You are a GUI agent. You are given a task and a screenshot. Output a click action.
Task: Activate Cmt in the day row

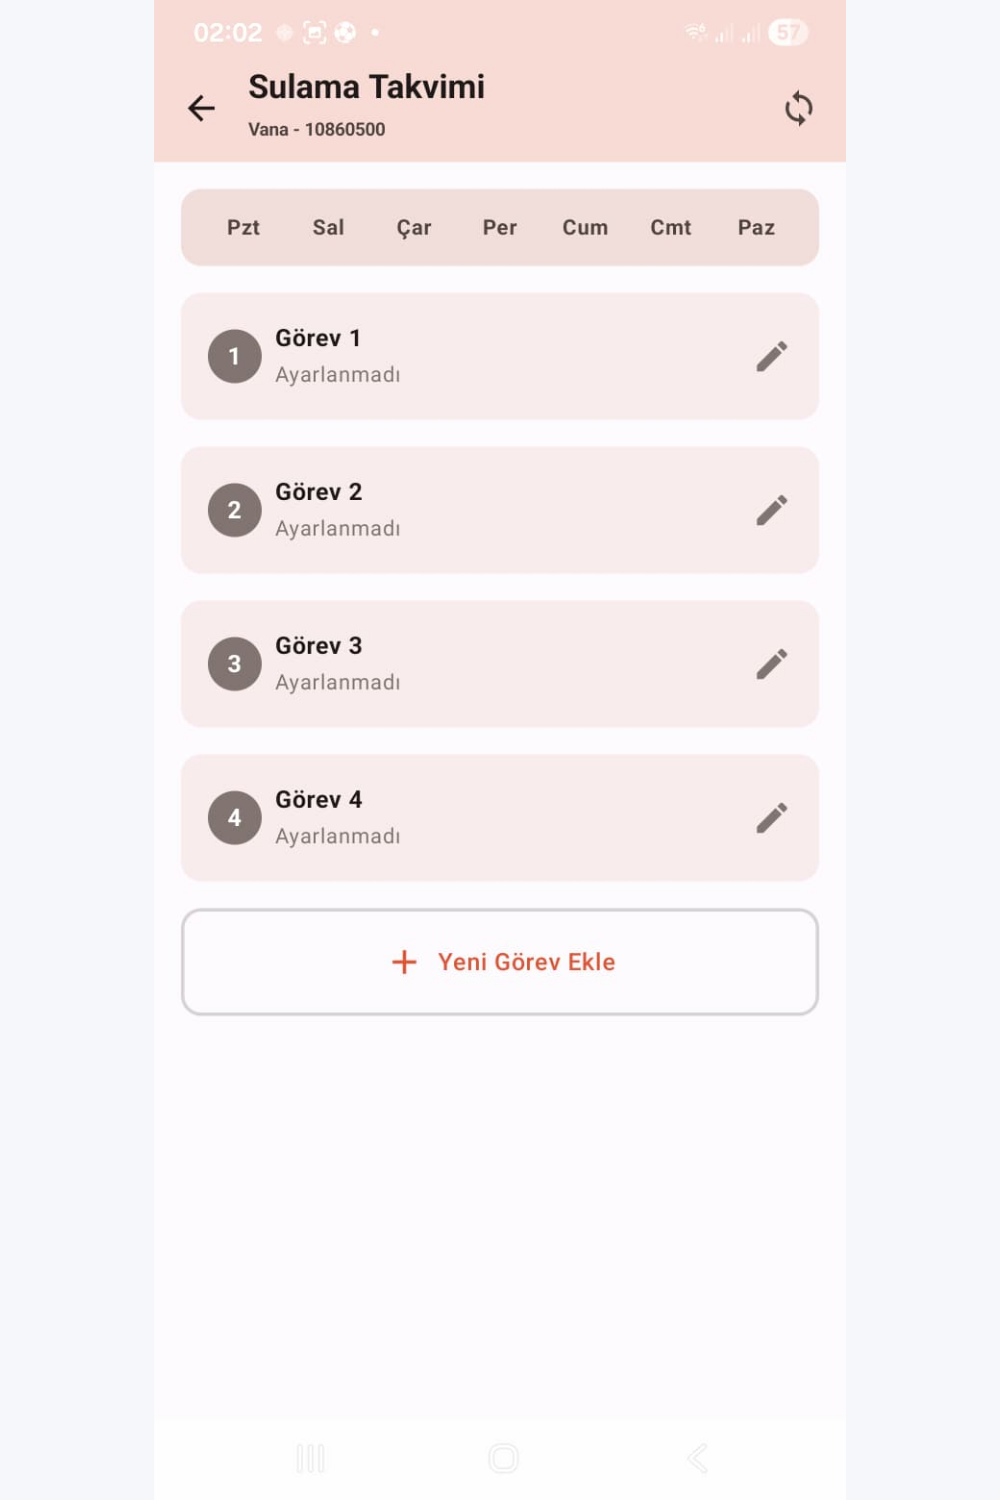(670, 227)
